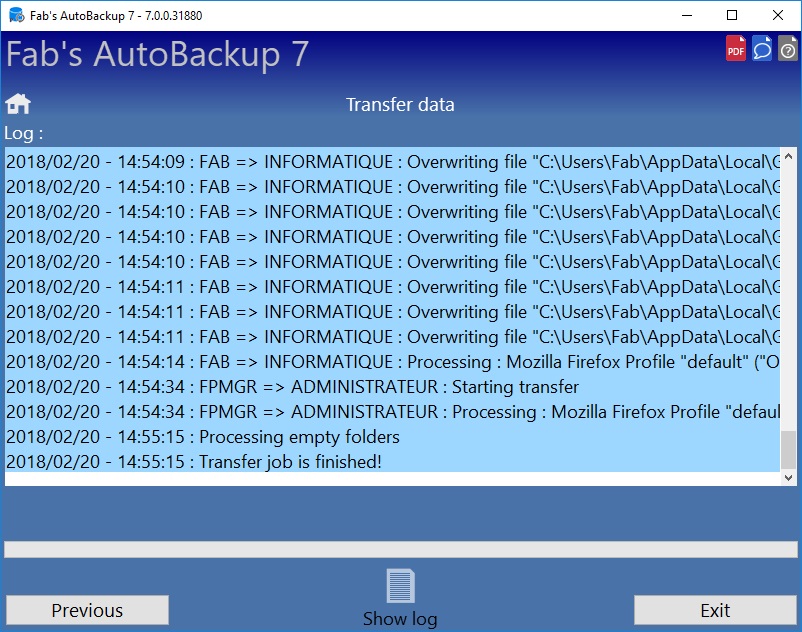This screenshot has width=802, height=632.
Task: Select the 14:54:14 Firefox Profile processing line
Action: pyautogui.click(x=392, y=362)
